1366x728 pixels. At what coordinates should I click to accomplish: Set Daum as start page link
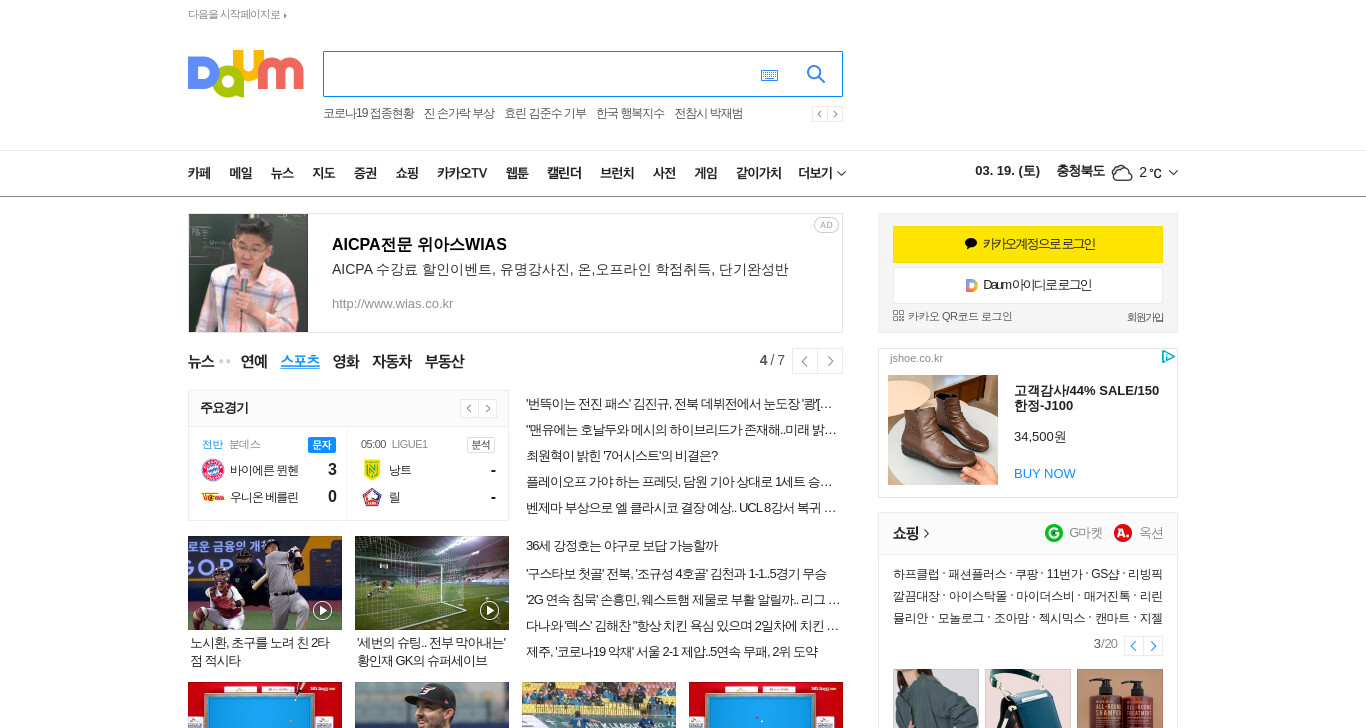(x=237, y=15)
